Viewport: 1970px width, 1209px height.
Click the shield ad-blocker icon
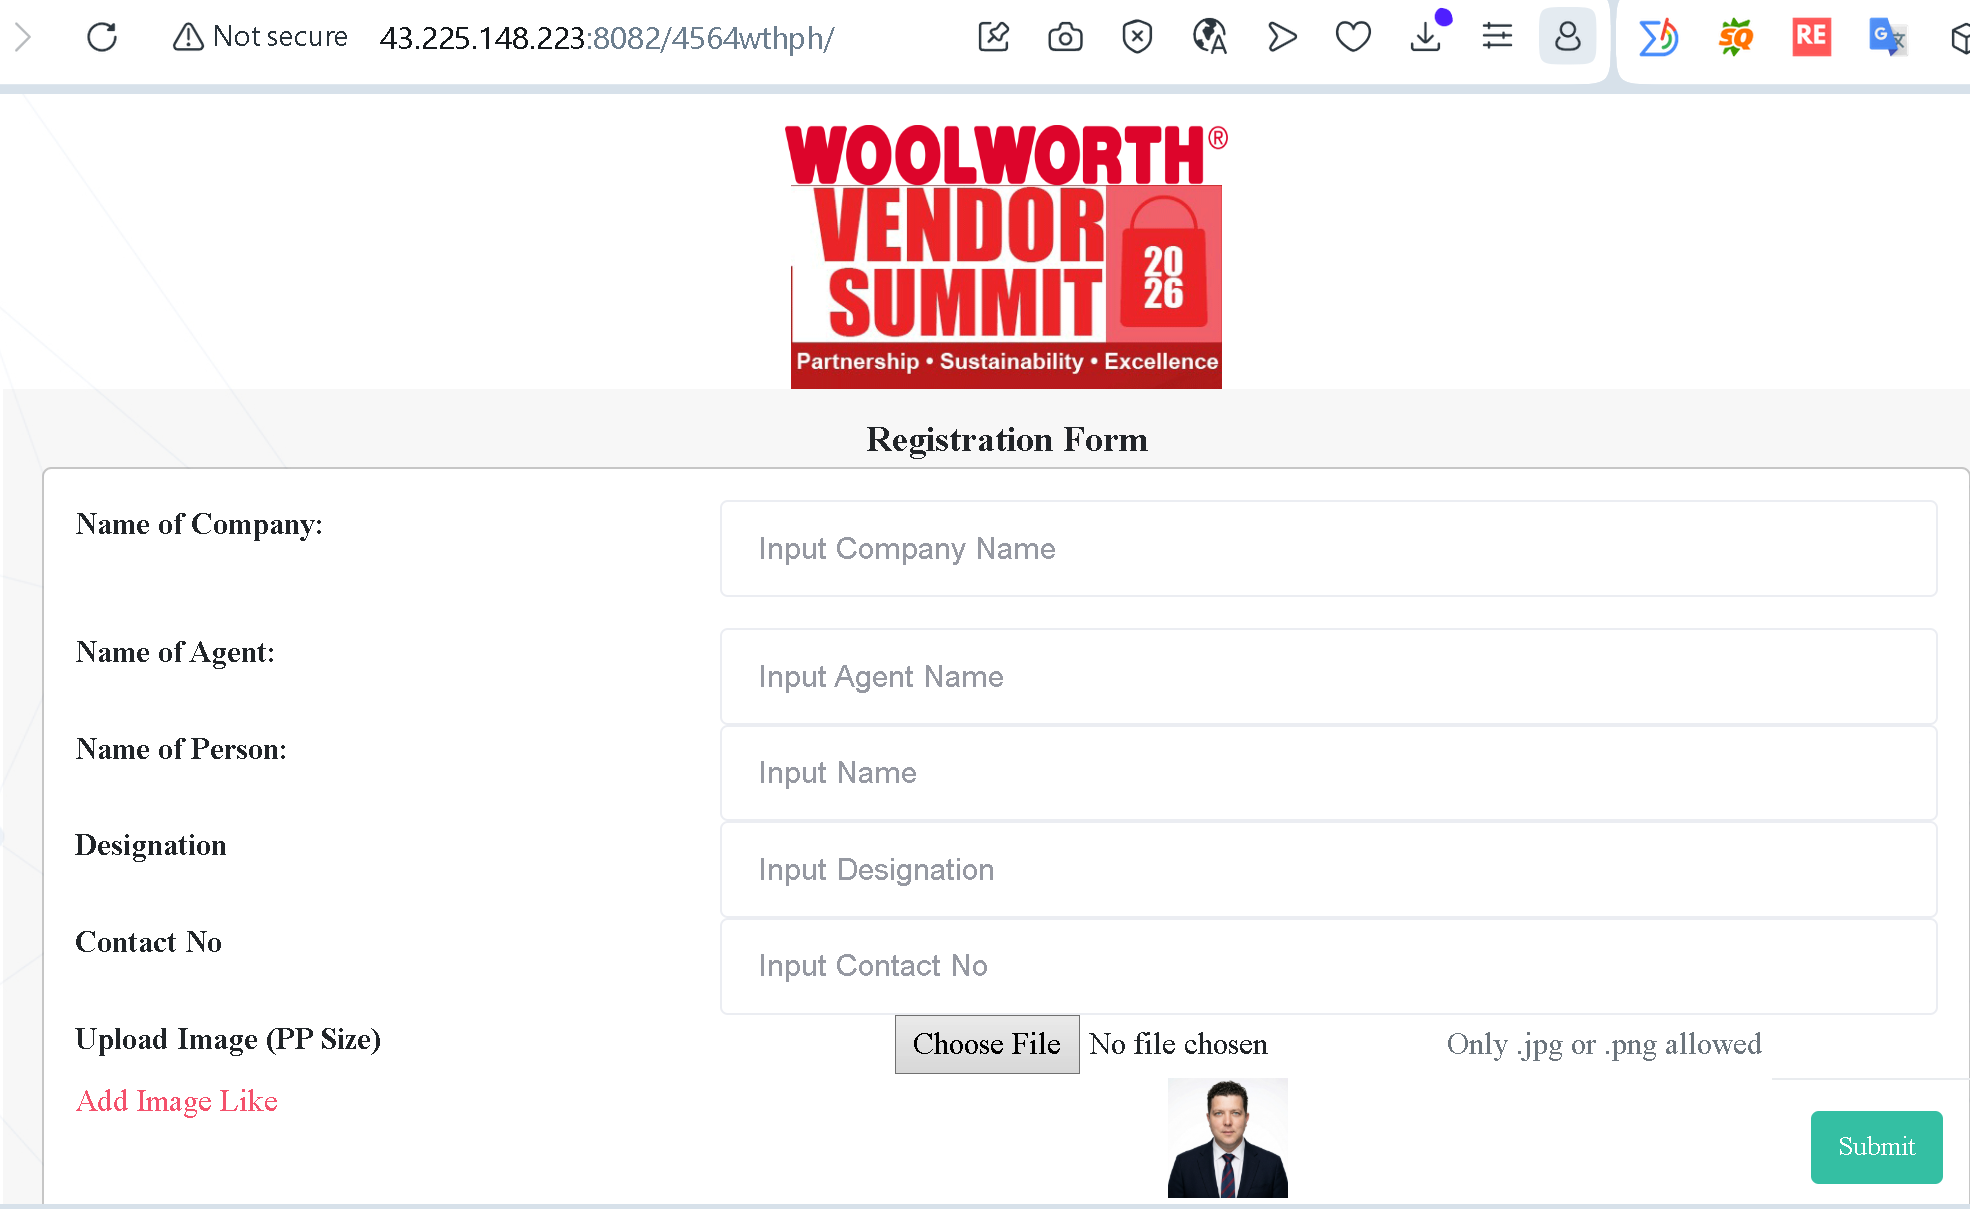click(1137, 37)
